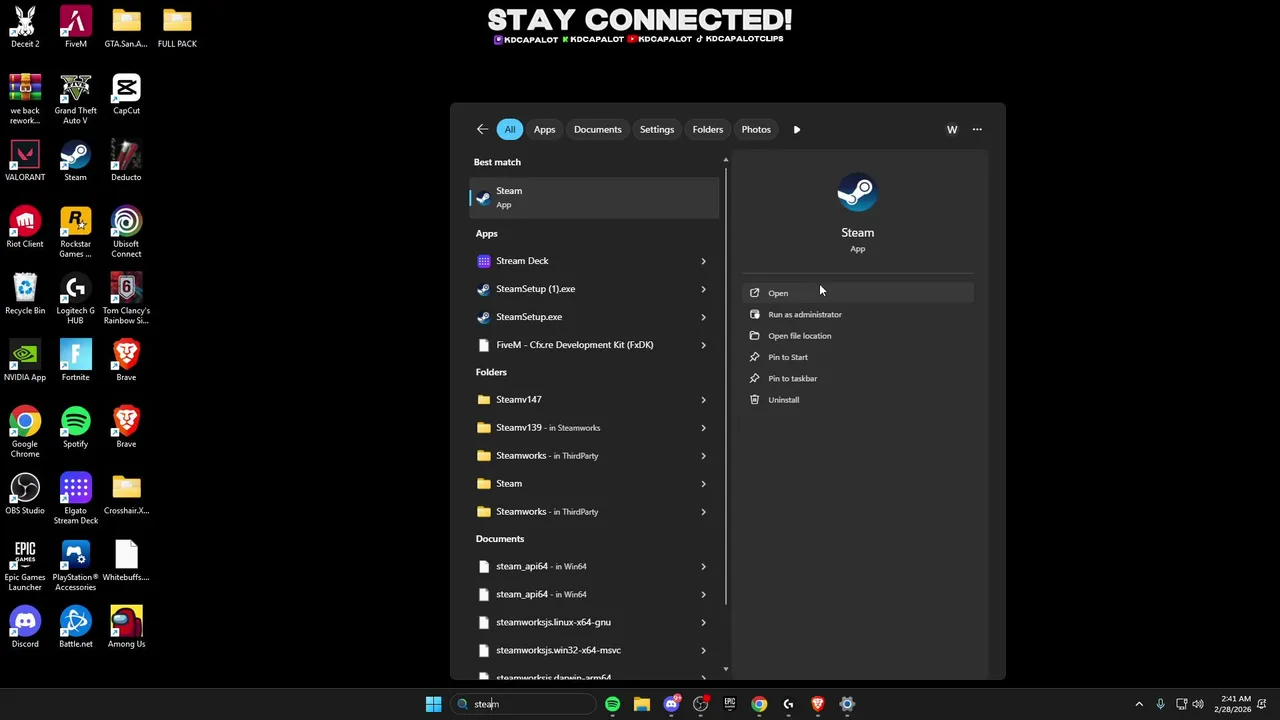Screen dimensions: 1280x720
Task: Filter search results by Photos
Action: [756, 129]
